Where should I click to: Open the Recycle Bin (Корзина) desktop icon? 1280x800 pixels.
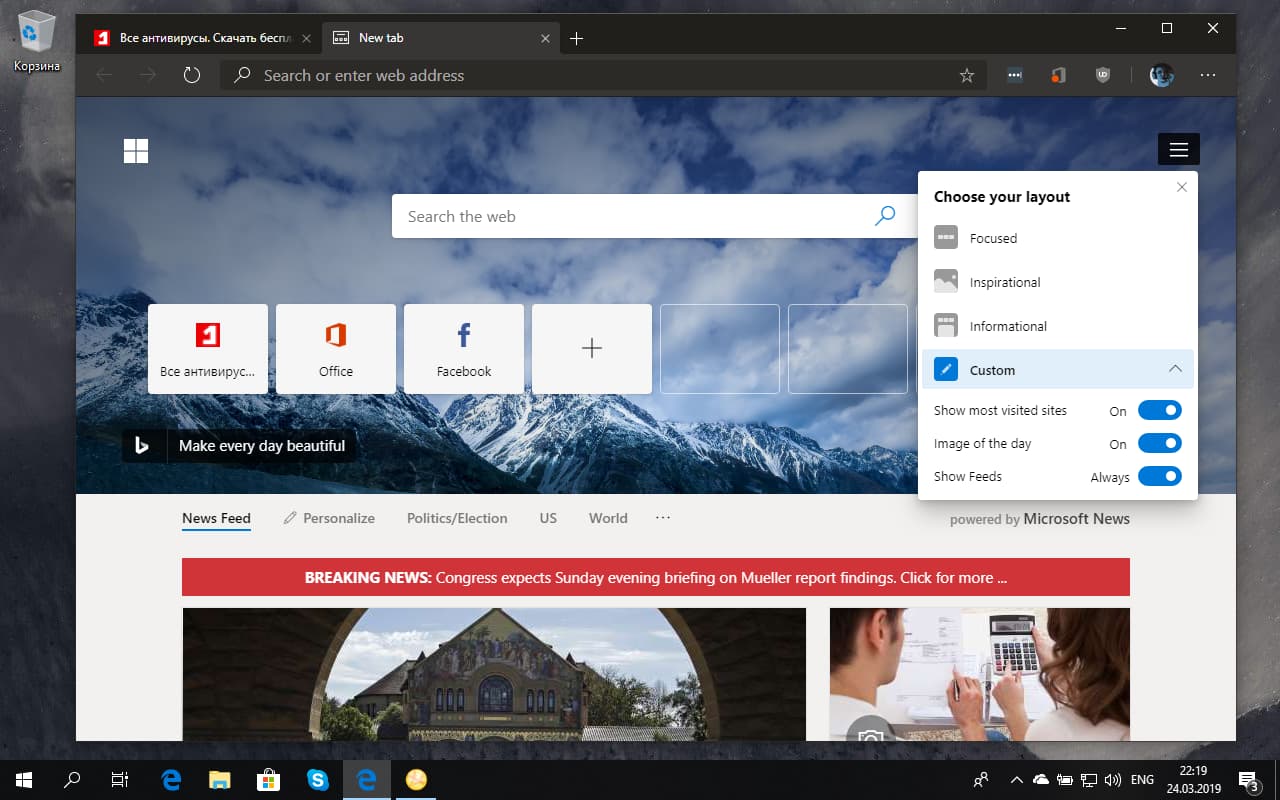coord(37,41)
